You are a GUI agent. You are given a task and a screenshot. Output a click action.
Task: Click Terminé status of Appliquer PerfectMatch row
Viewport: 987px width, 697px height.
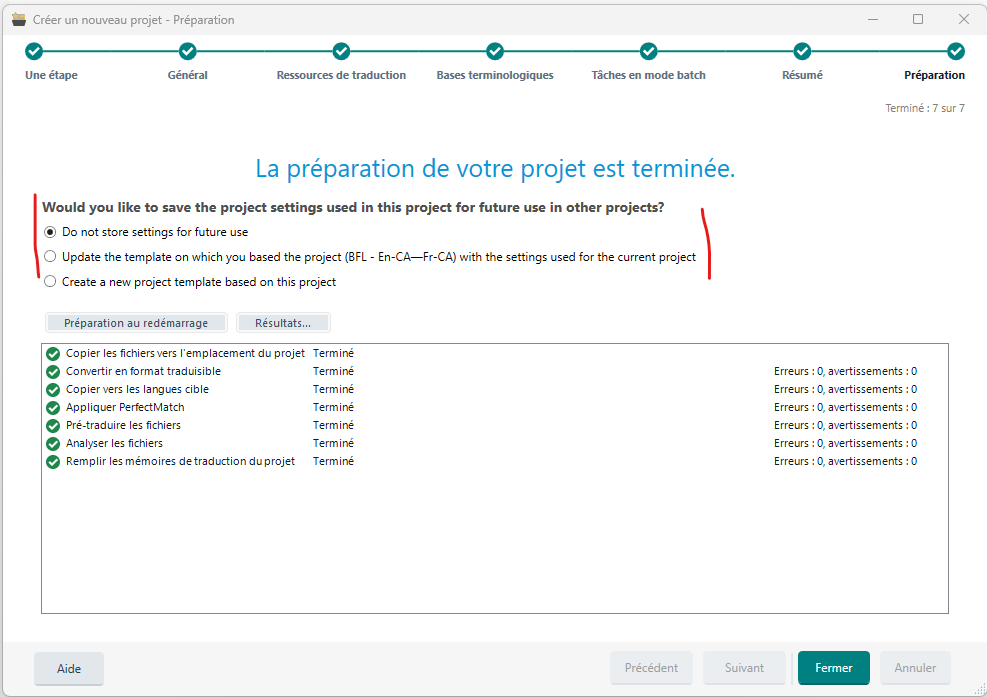pos(334,407)
